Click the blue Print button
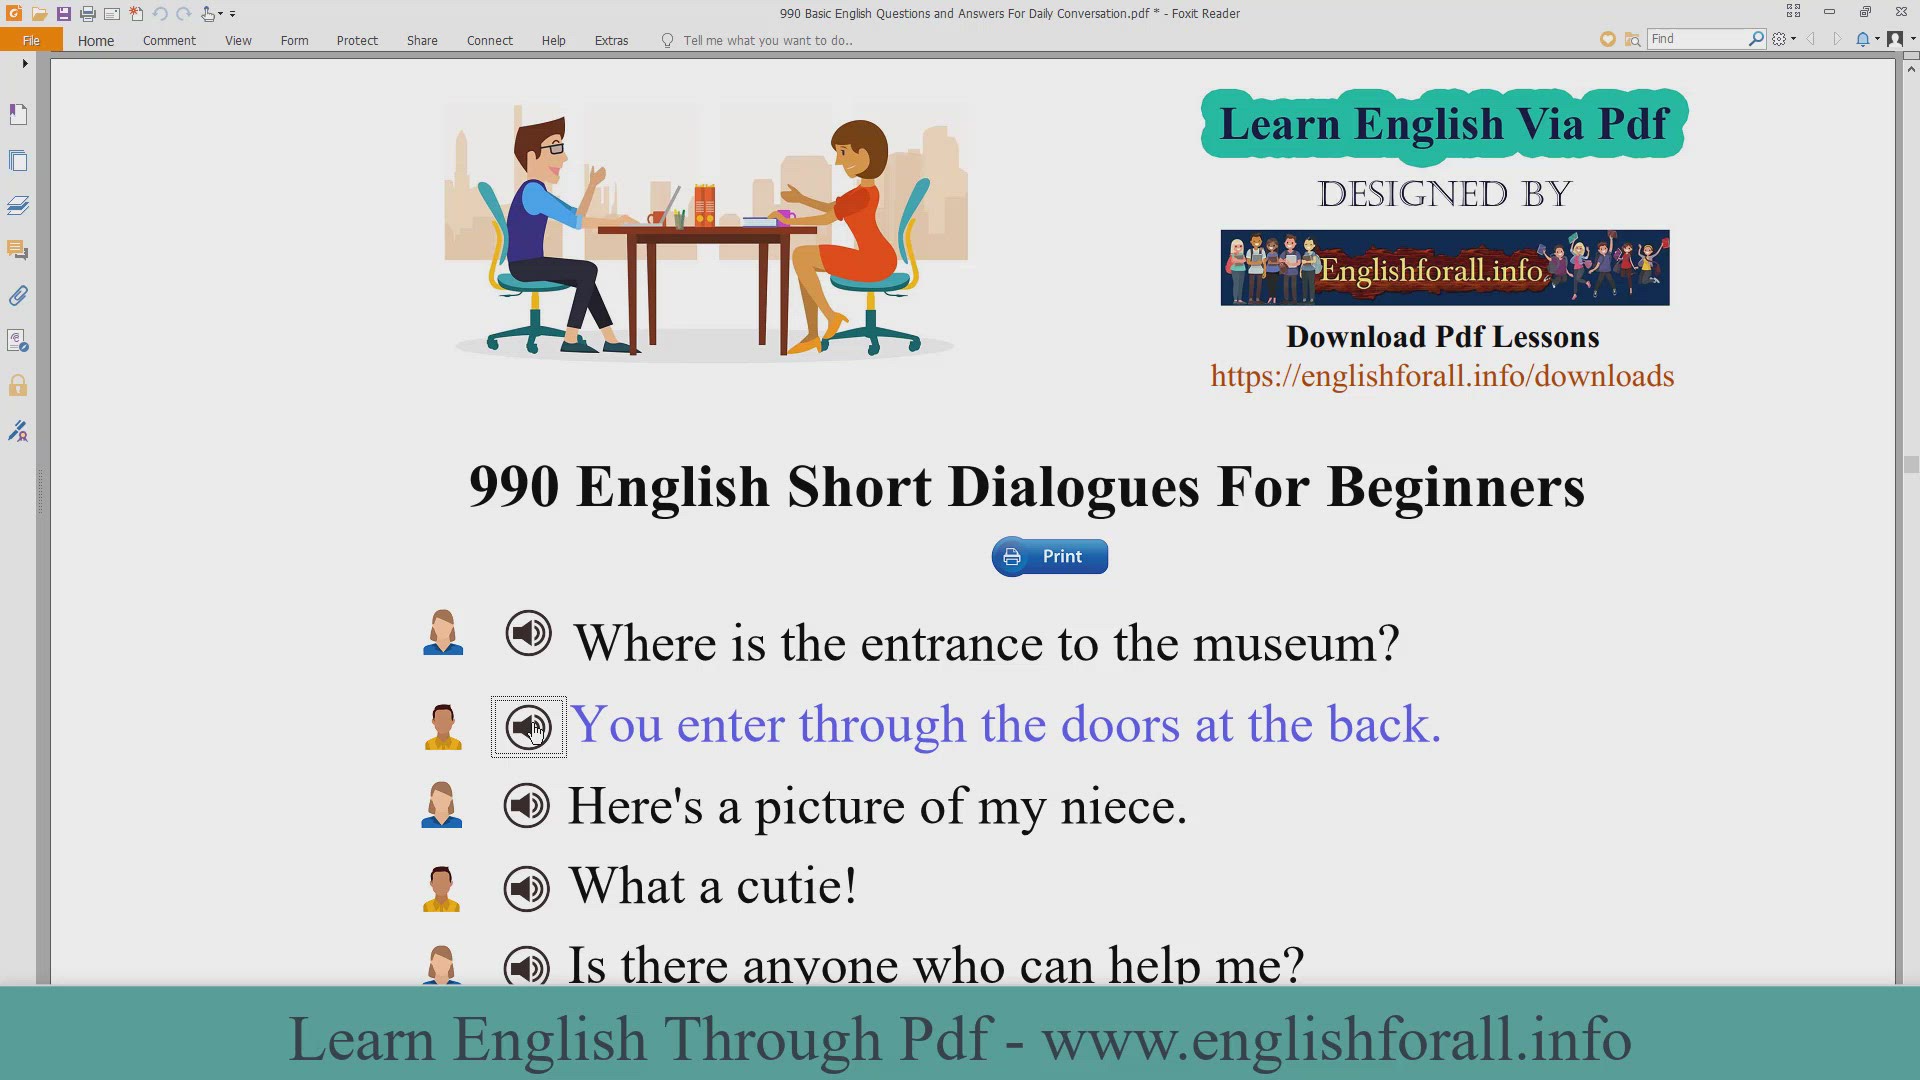Viewport: 1920px width, 1080px height. (x=1049, y=557)
